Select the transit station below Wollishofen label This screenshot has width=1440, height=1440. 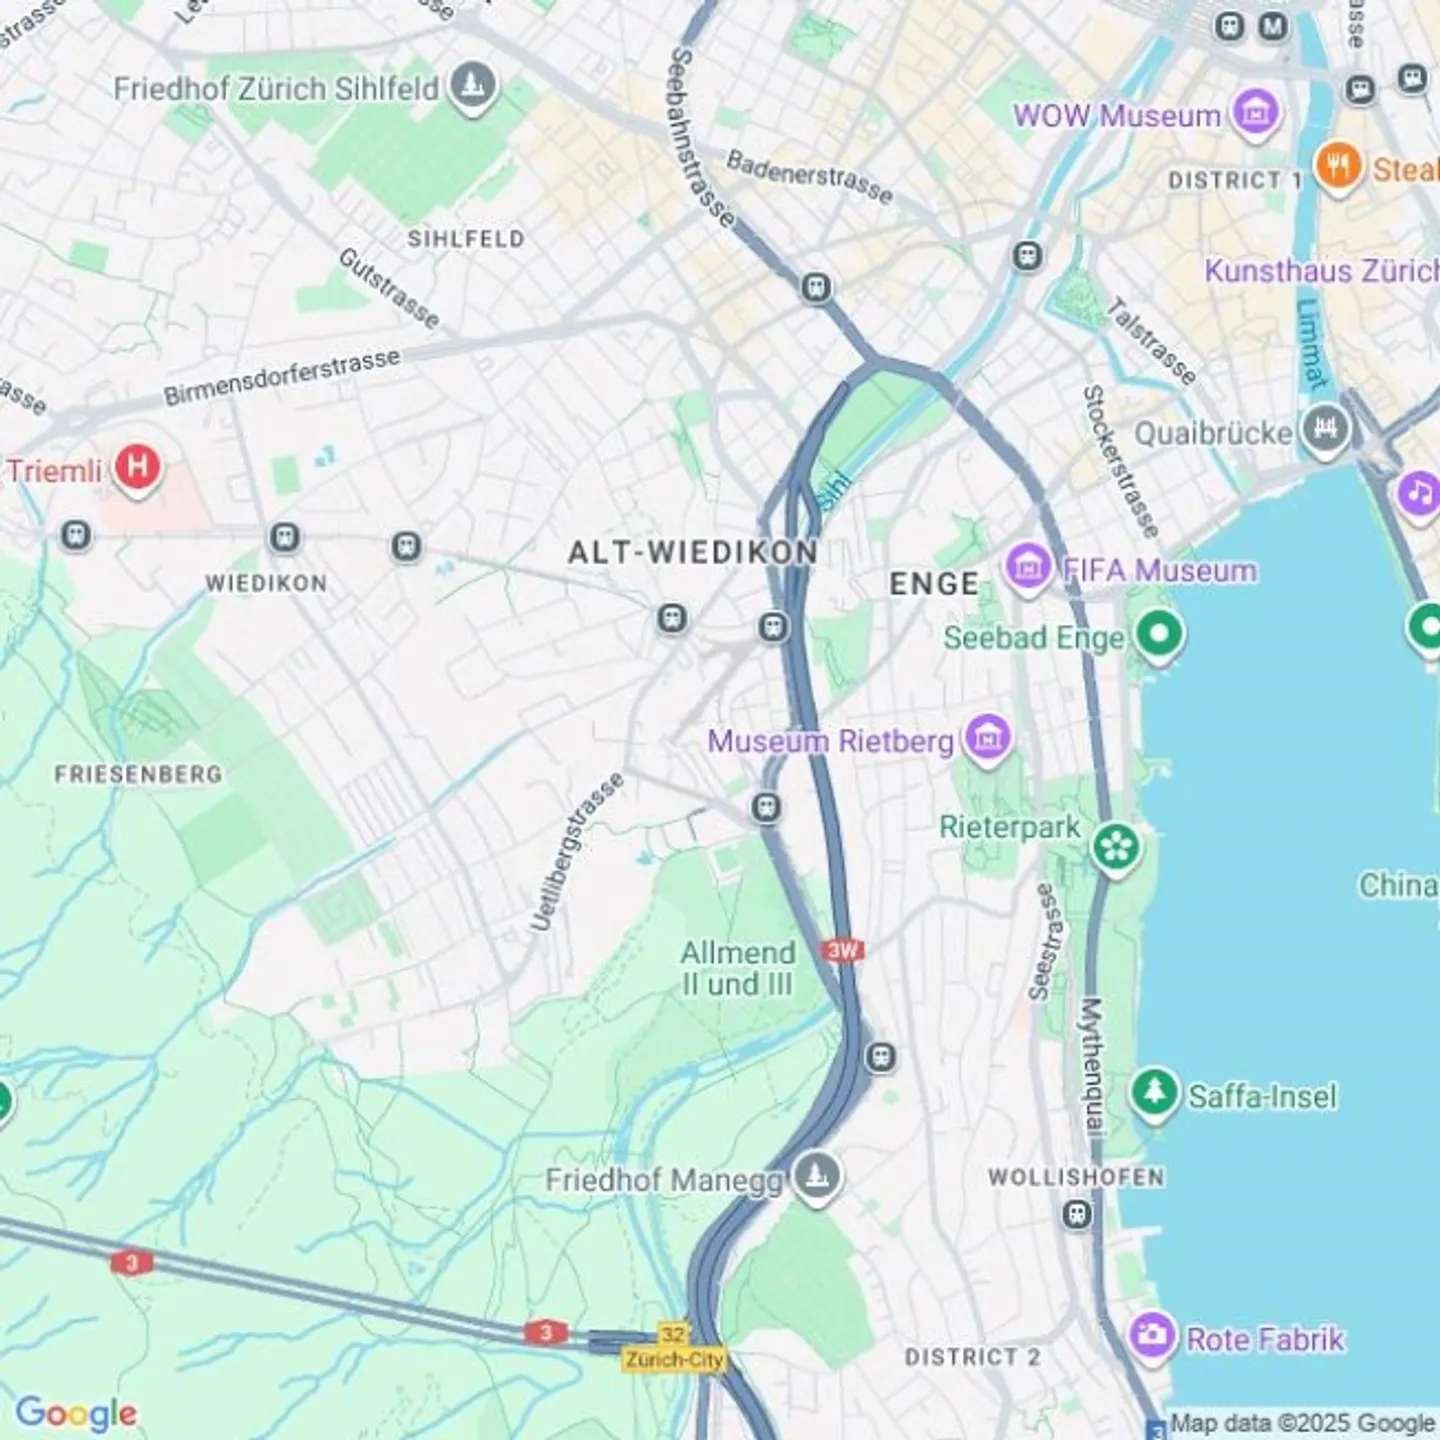click(1077, 1215)
